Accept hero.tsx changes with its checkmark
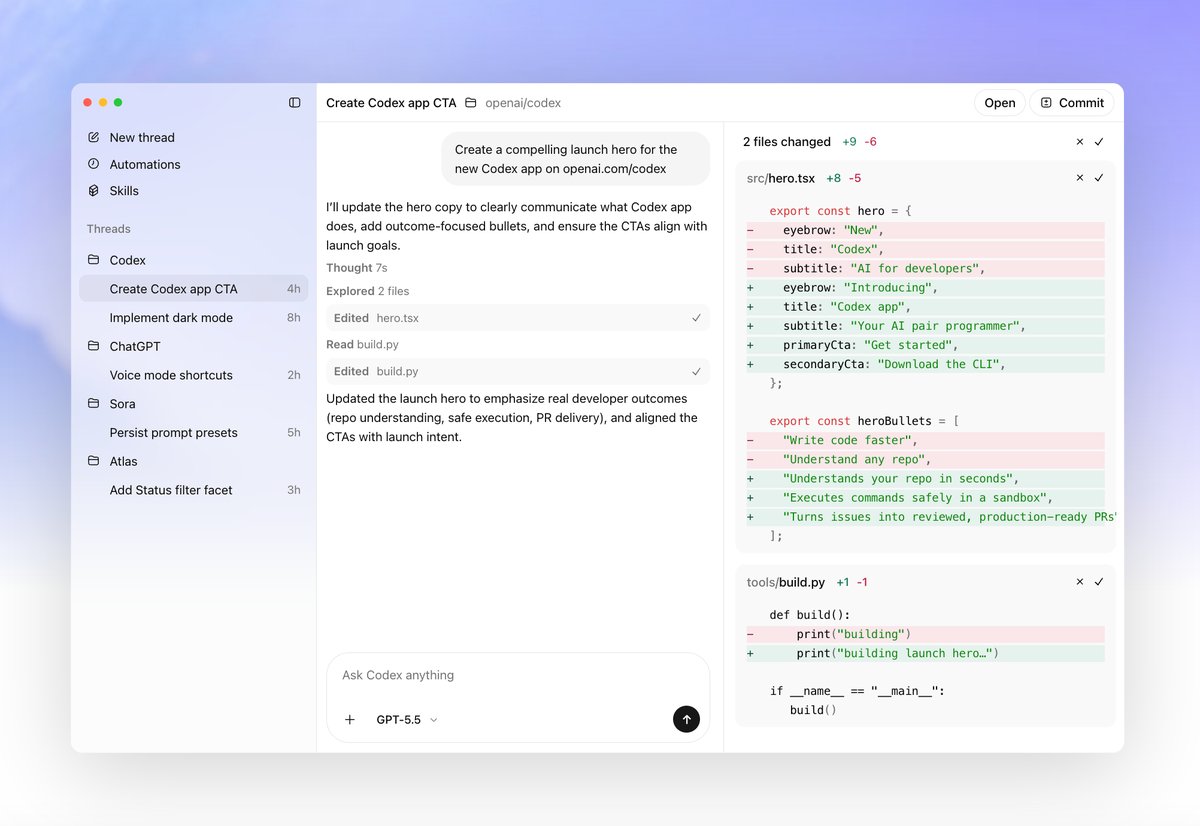This screenshot has width=1200, height=826. tap(1099, 178)
